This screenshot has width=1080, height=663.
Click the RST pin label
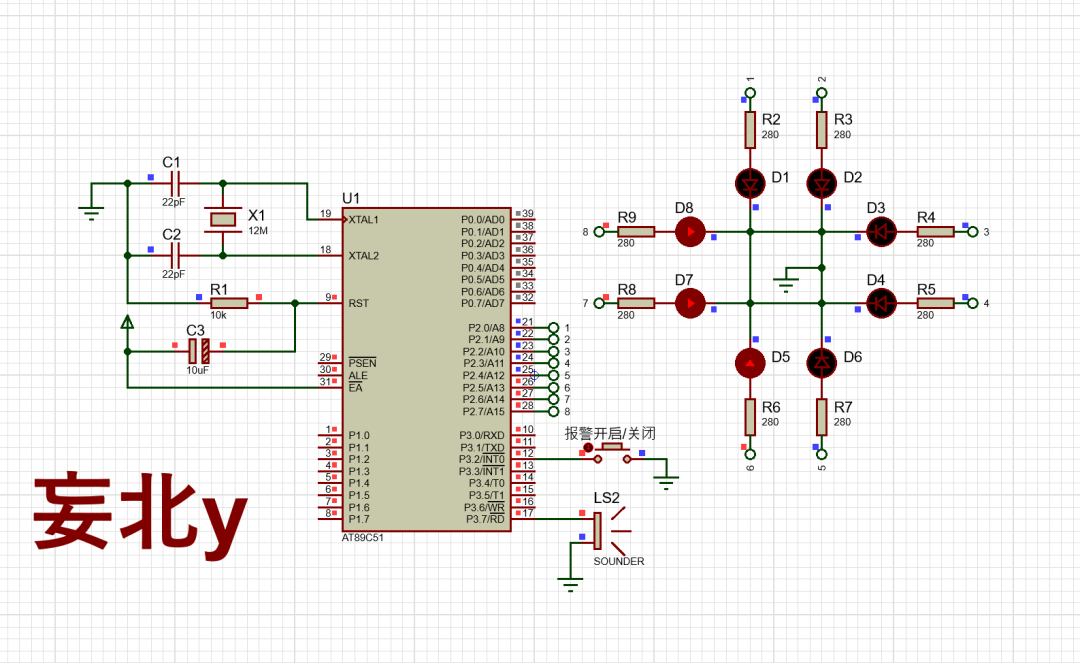click(358, 303)
